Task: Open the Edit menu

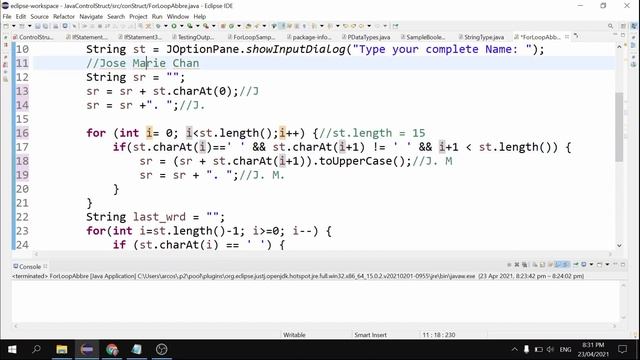Action: click(x=20, y=16)
